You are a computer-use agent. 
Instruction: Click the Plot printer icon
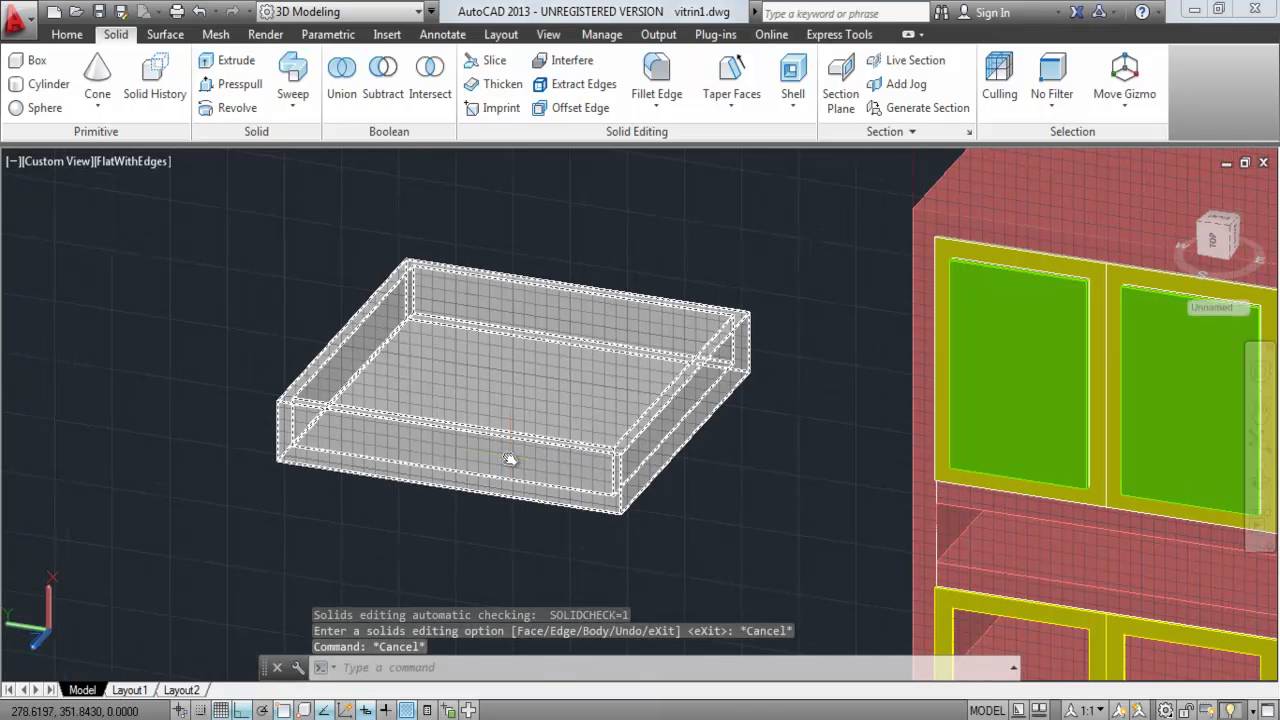click(x=177, y=12)
